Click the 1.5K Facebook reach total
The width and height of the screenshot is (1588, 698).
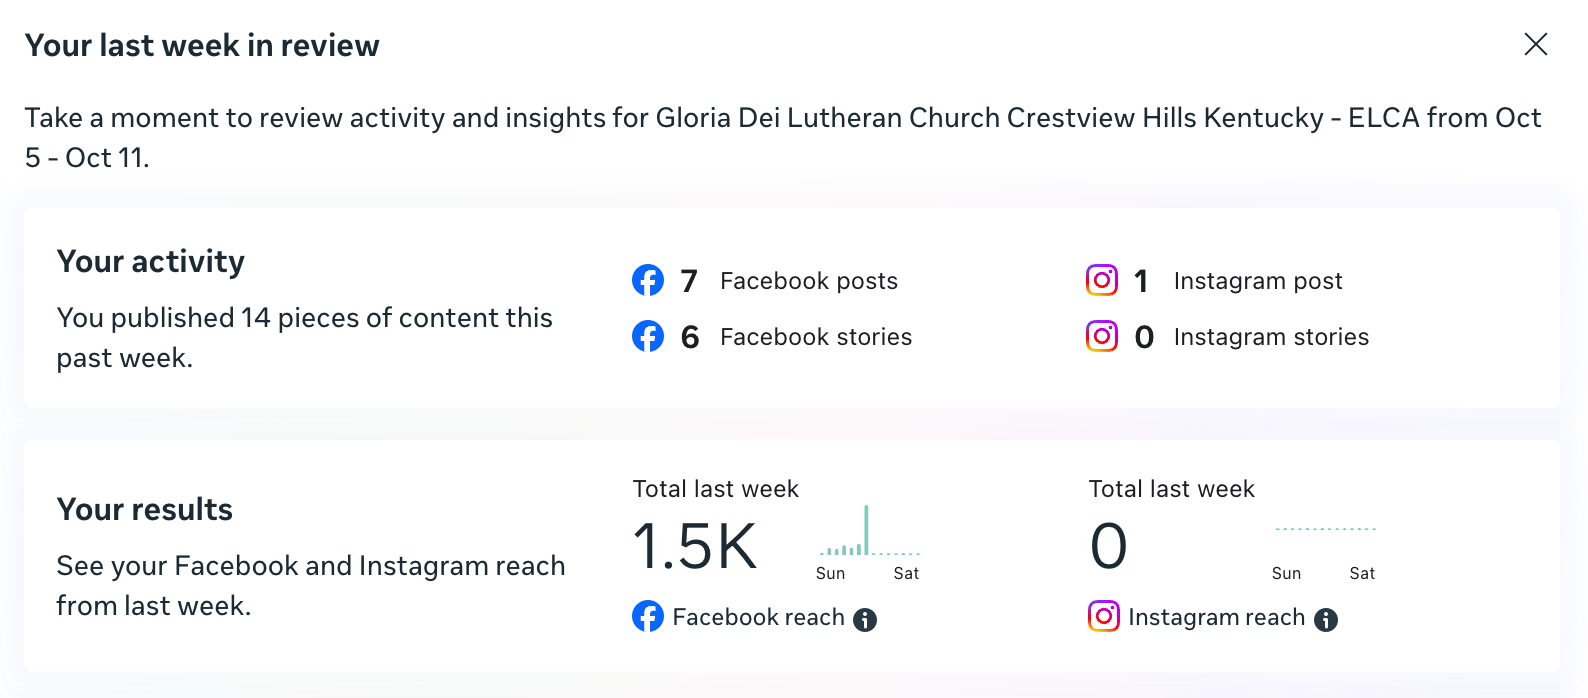(695, 547)
